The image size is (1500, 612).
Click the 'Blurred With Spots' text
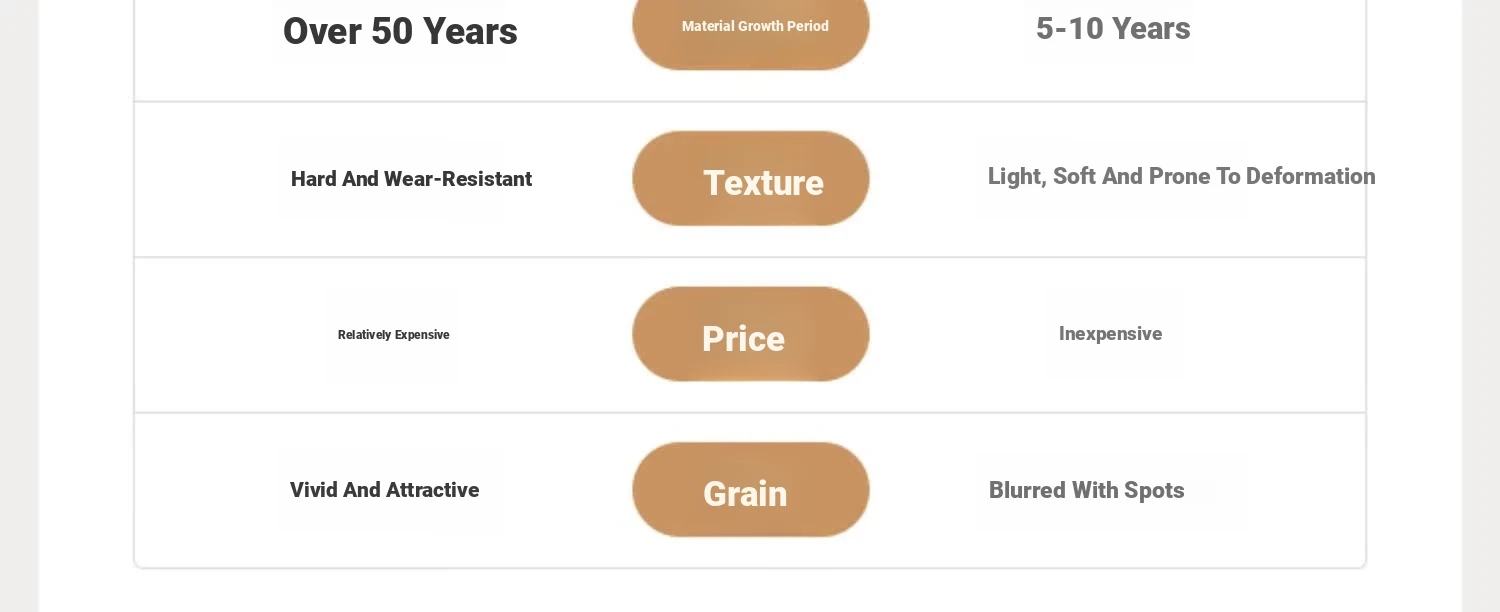(1086, 490)
